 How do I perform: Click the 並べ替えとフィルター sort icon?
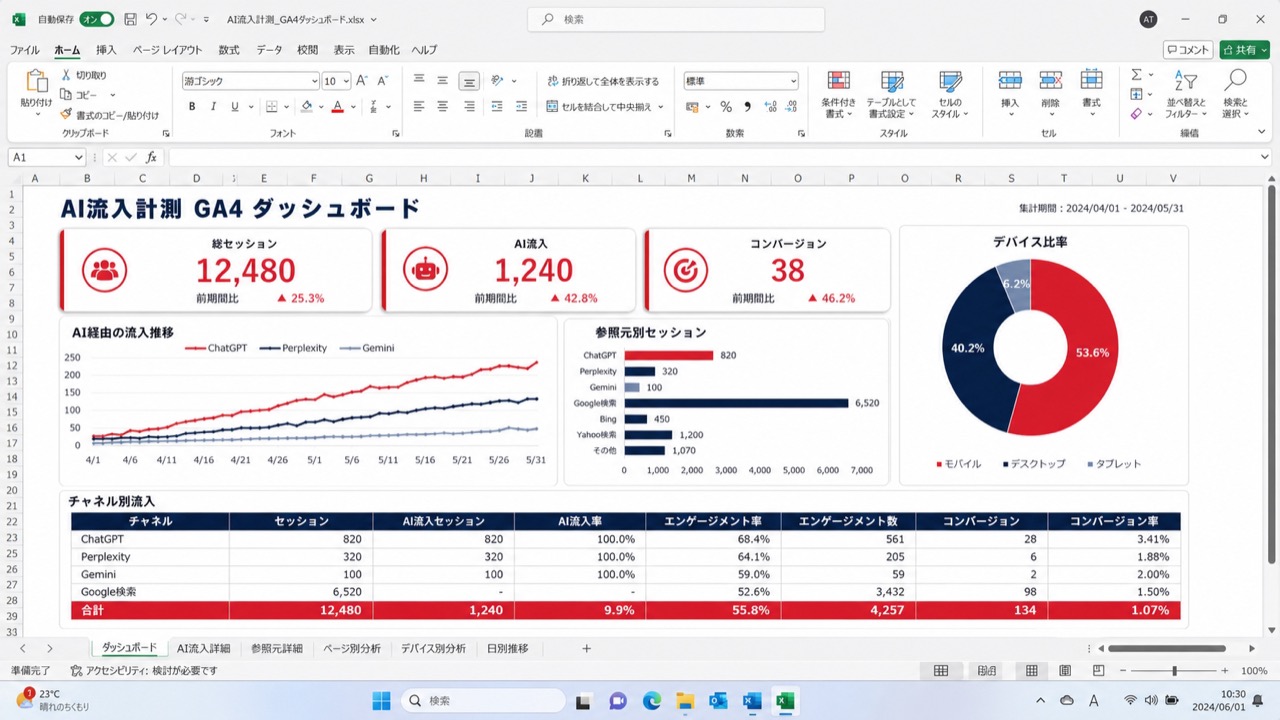[x=1186, y=95]
